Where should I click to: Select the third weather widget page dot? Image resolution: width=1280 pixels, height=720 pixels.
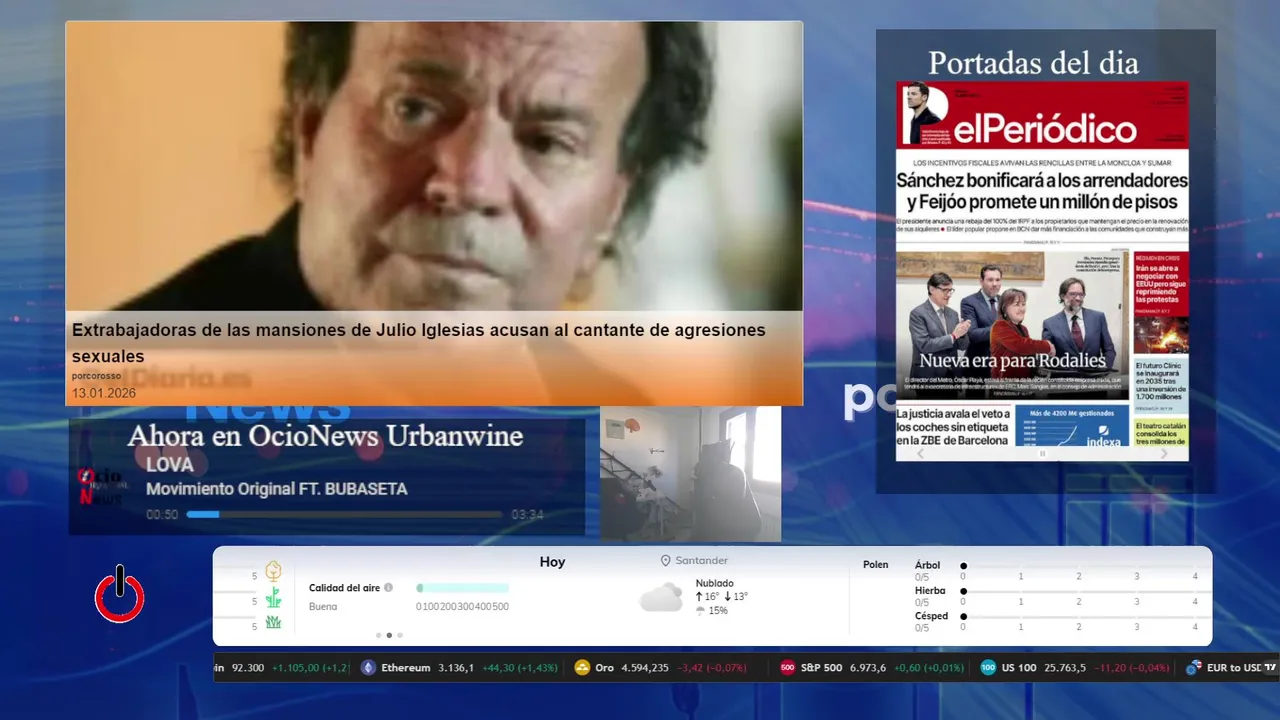[x=400, y=635]
